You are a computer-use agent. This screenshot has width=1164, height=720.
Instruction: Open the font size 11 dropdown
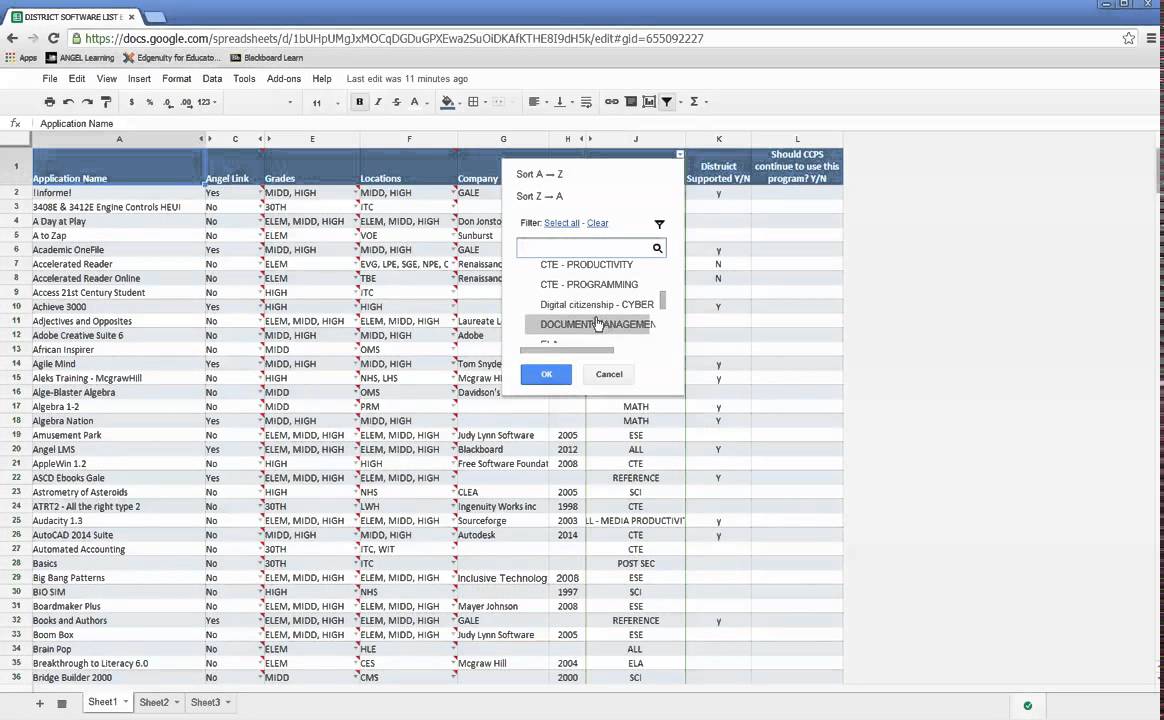coord(325,102)
